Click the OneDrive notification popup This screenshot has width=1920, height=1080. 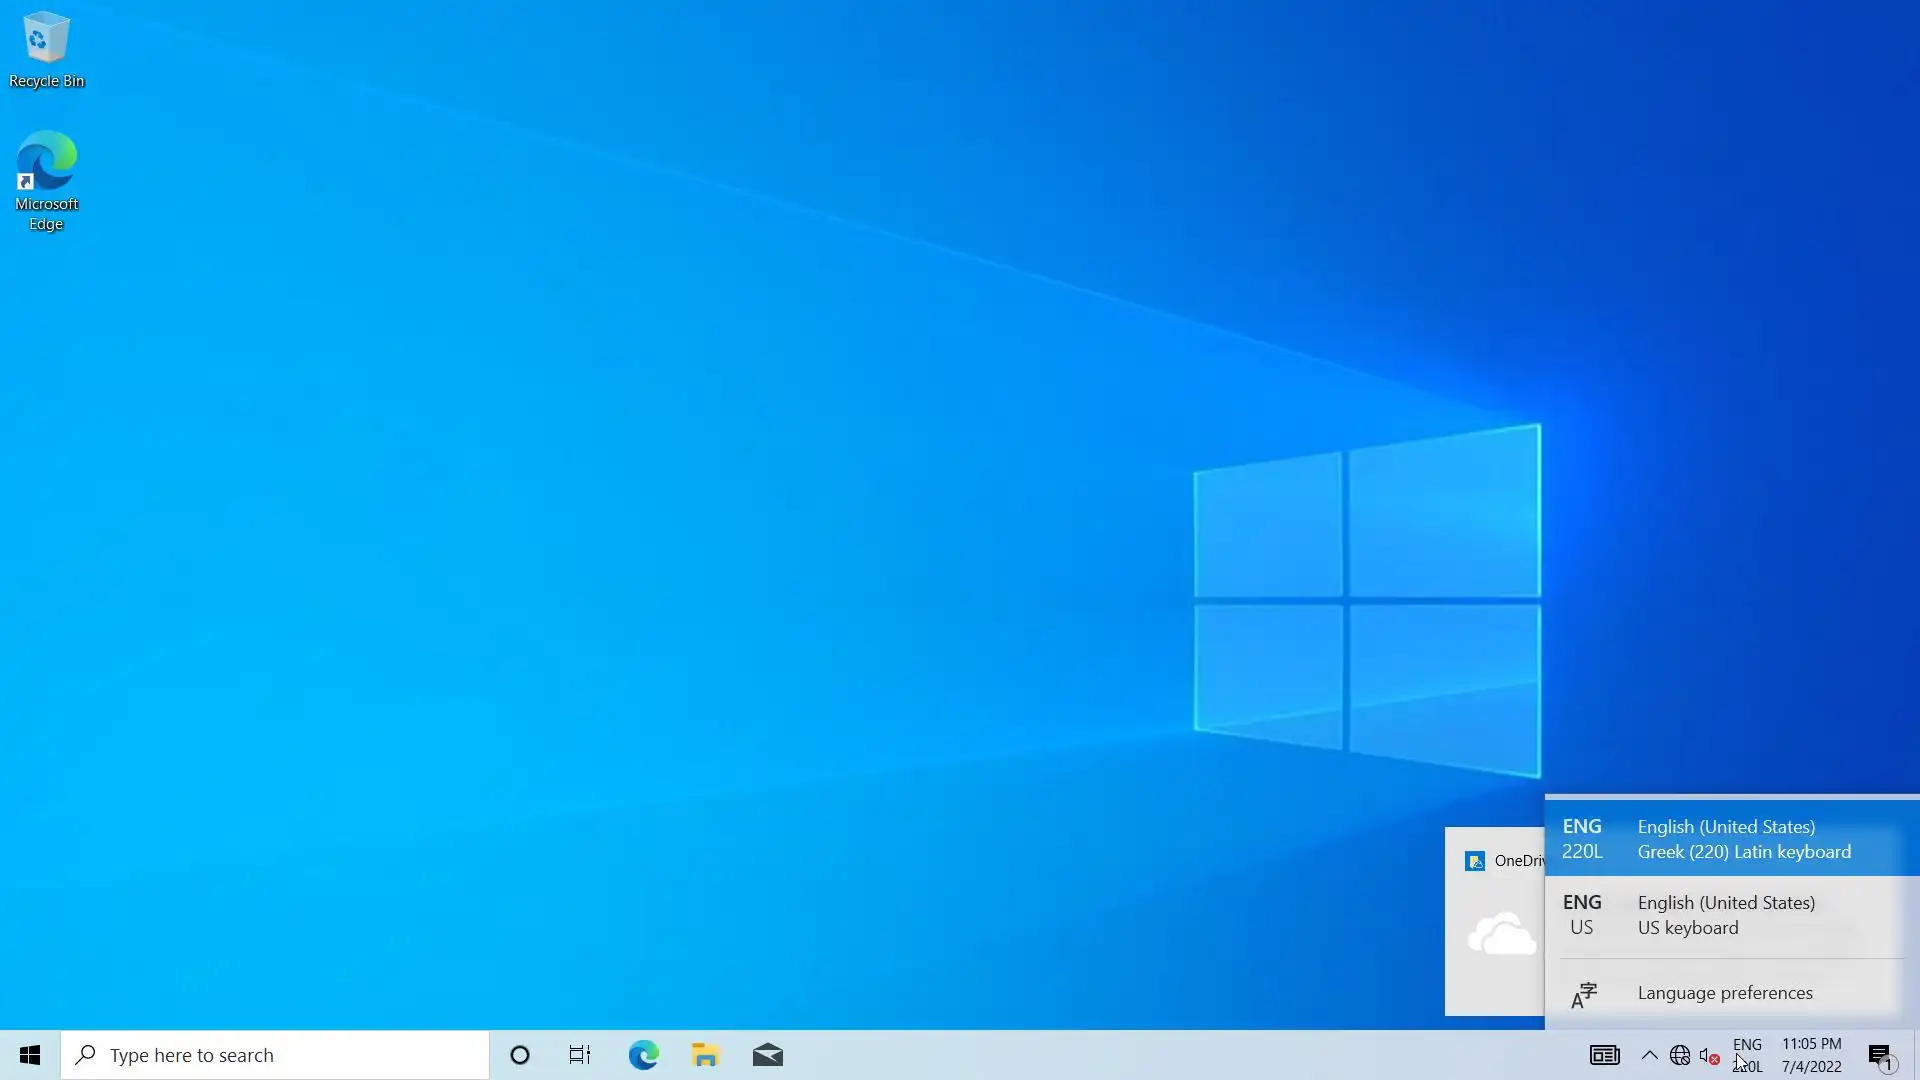1495,920
